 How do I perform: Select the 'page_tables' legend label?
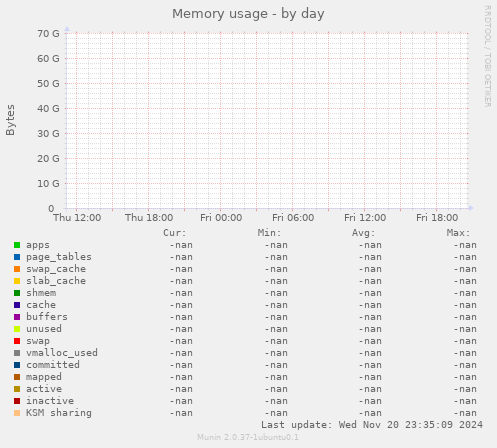tap(59, 257)
